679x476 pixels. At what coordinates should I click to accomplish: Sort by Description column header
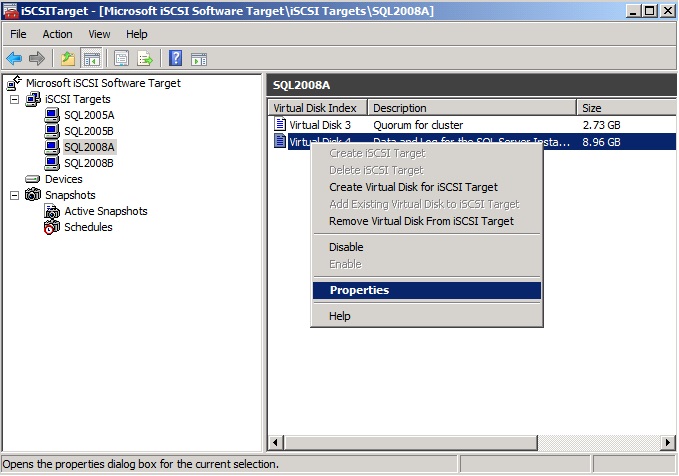pos(472,108)
